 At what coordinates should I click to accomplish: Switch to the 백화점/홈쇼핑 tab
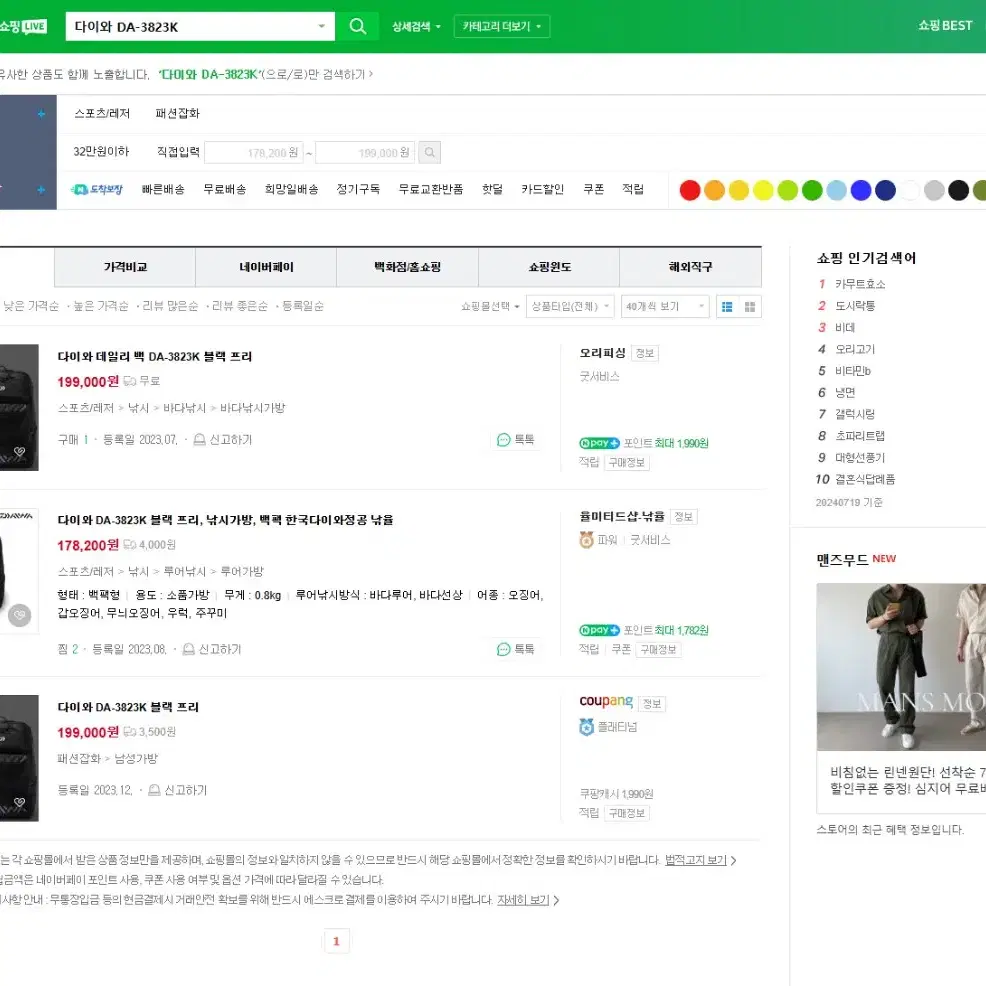point(407,267)
